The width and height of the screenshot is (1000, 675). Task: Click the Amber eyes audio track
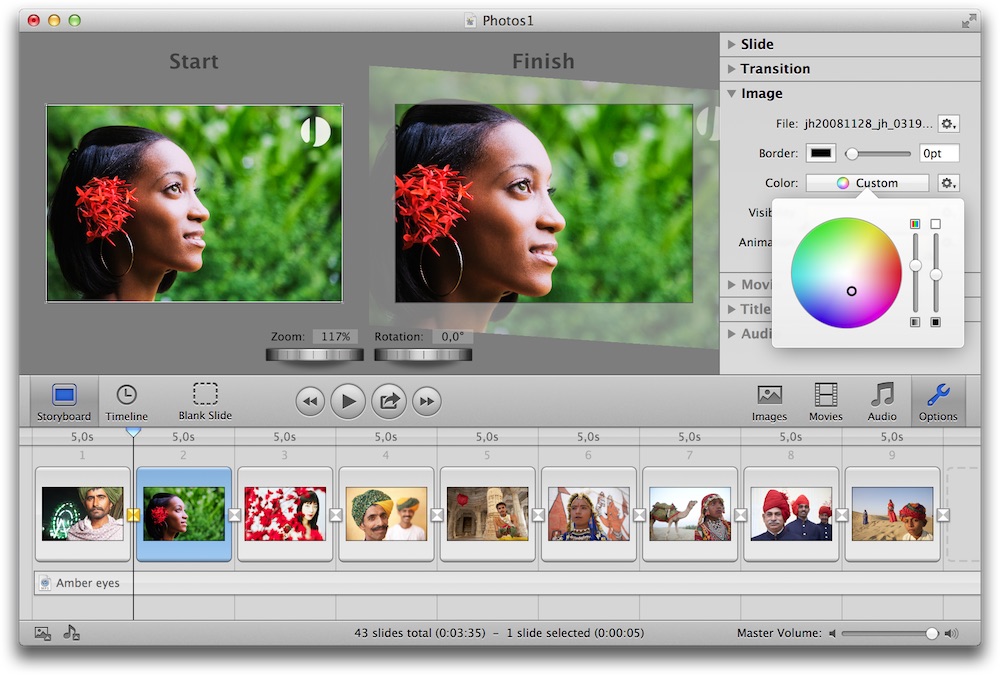[x=507, y=583]
